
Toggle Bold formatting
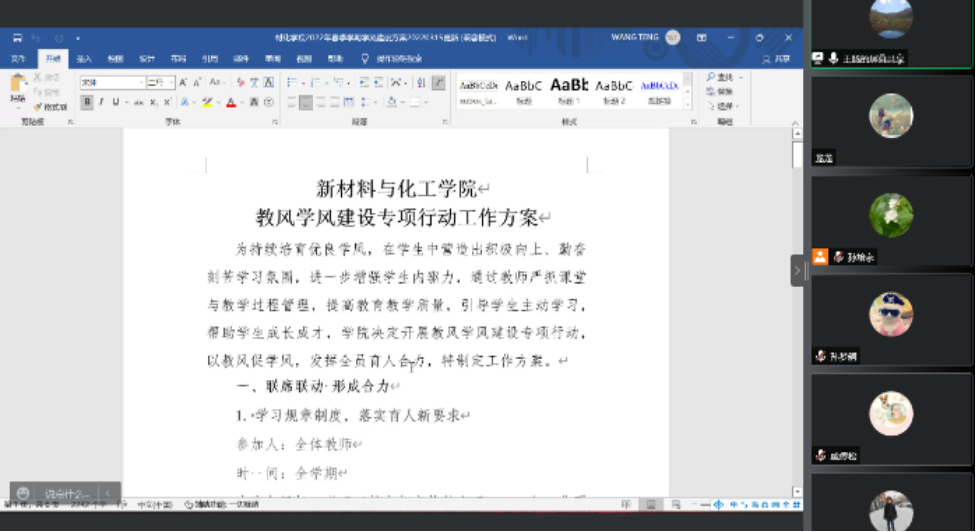pyautogui.click(x=88, y=102)
